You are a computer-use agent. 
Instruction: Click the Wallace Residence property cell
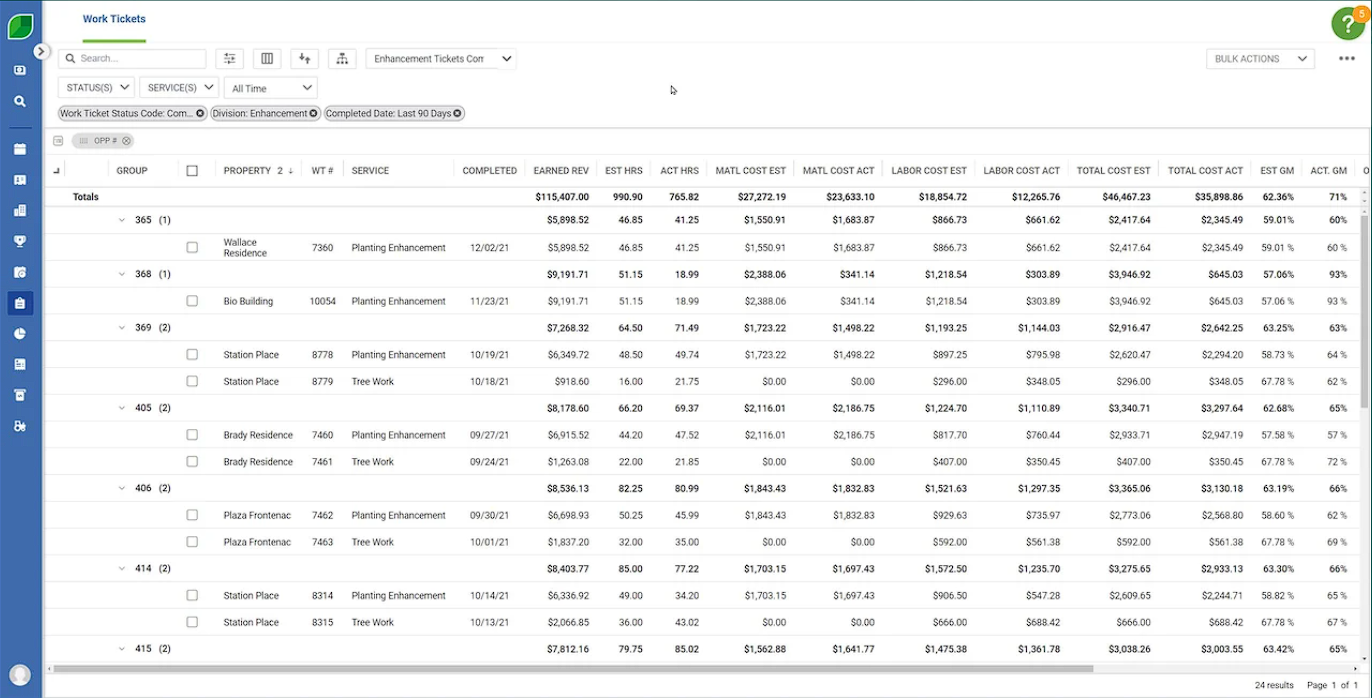pos(245,247)
